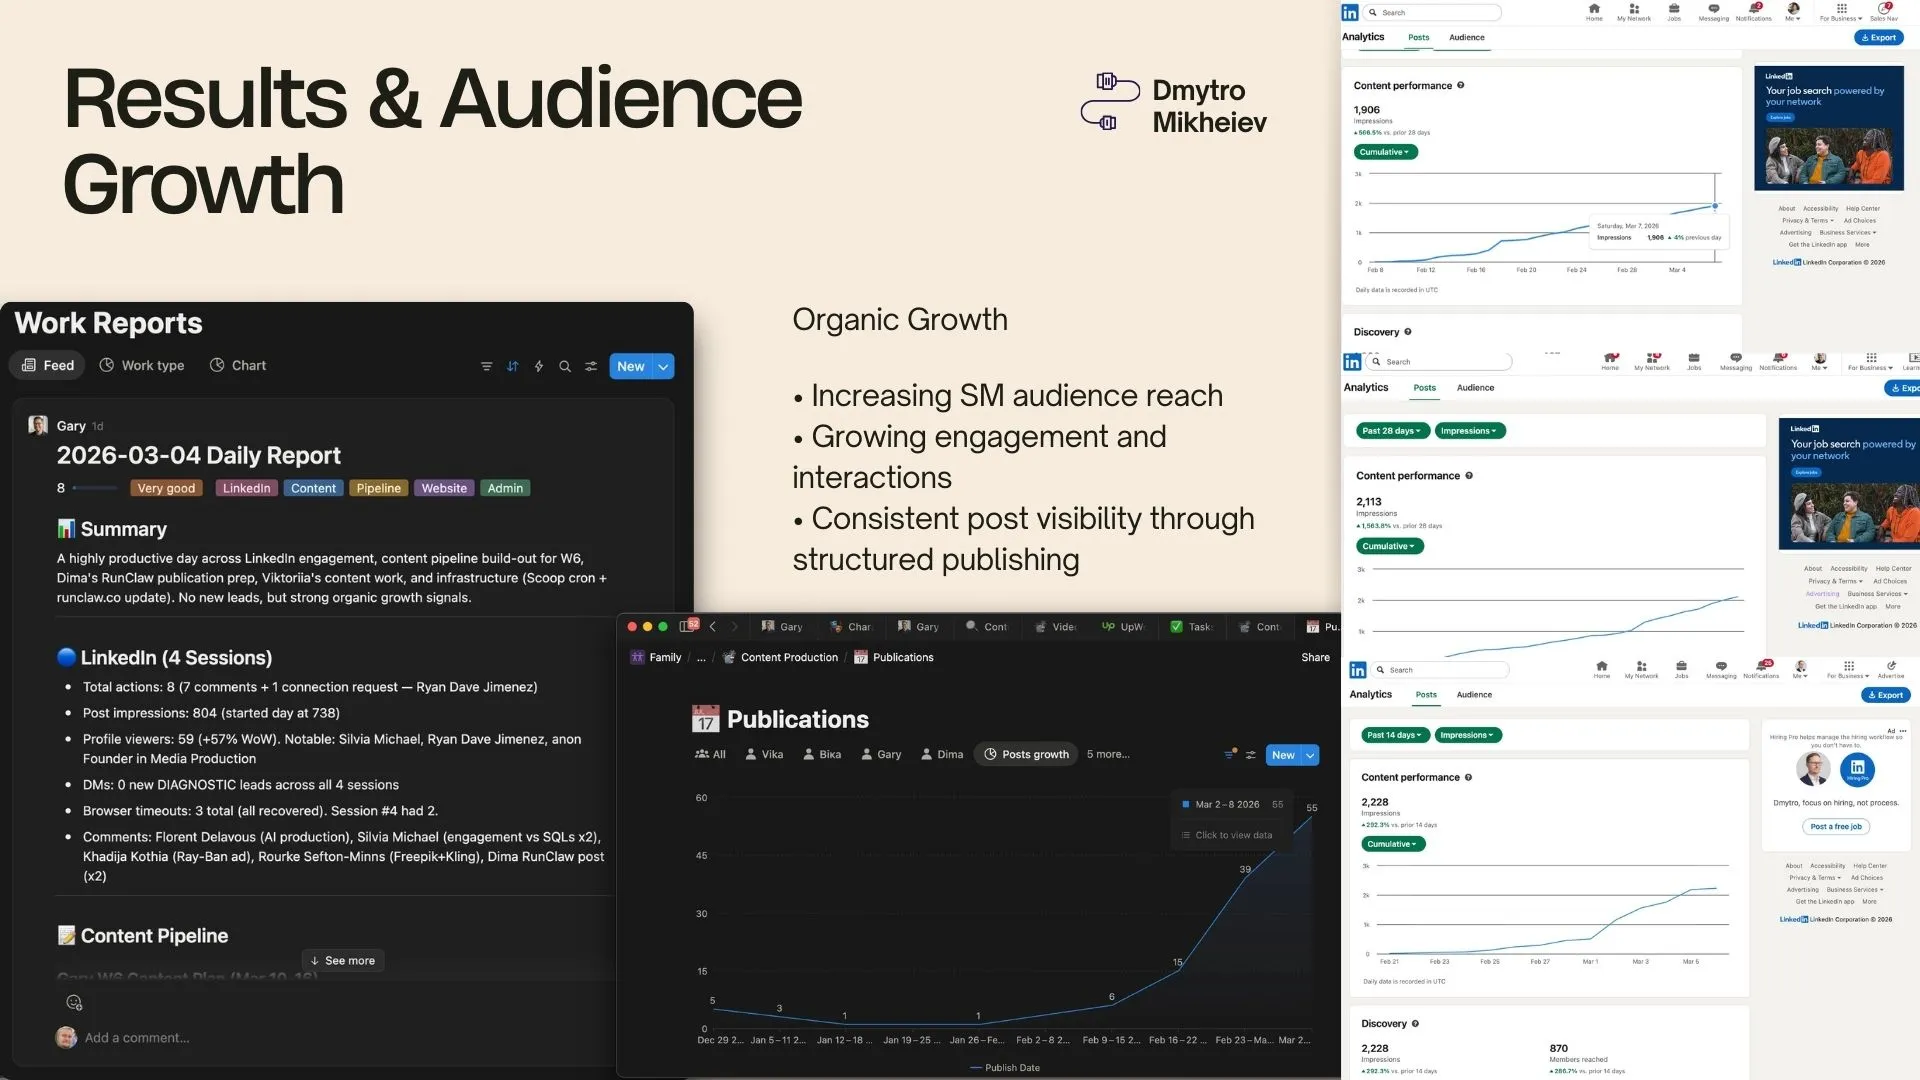This screenshot has width=1920, height=1080.
Task: Open the lightning automations icon in Work Reports
Action: [x=539, y=366]
